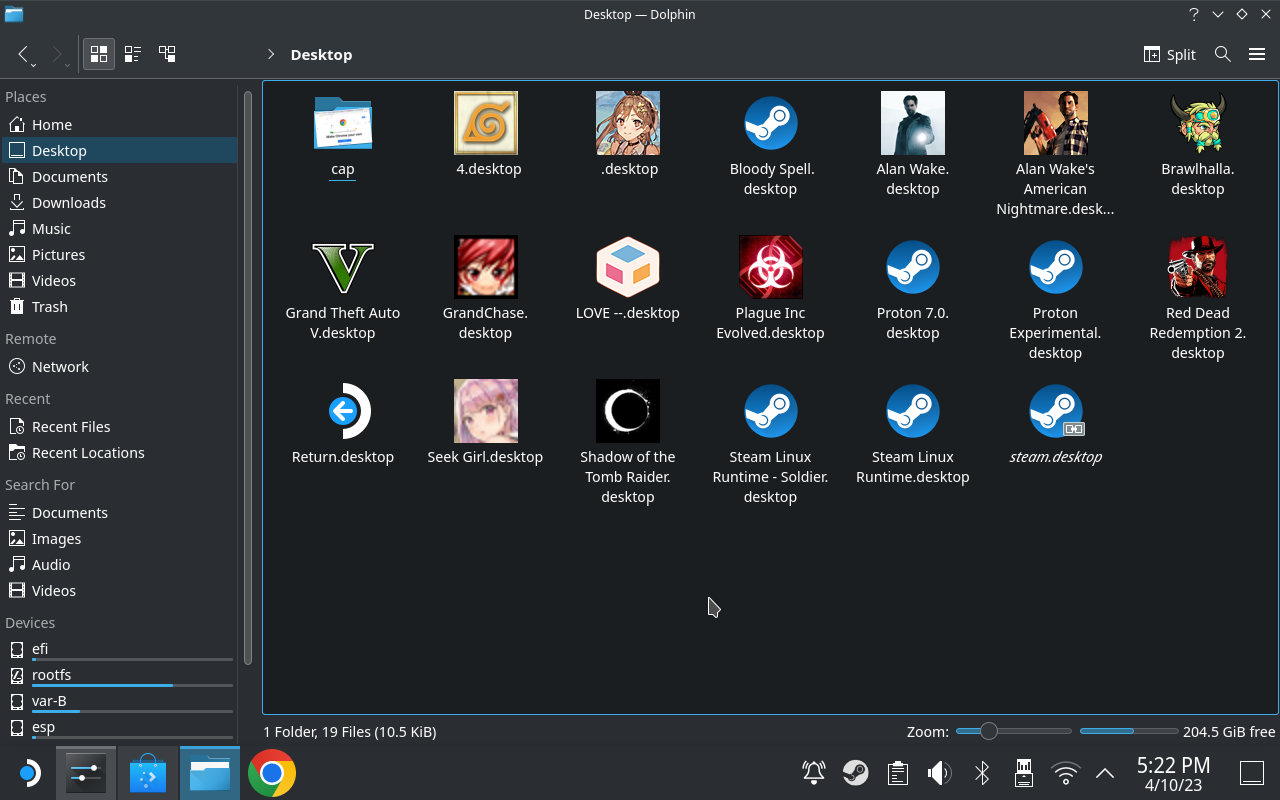Image resolution: width=1280 pixels, height=800 pixels.
Task: Open Documents in Places
Action: coord(119,177)
